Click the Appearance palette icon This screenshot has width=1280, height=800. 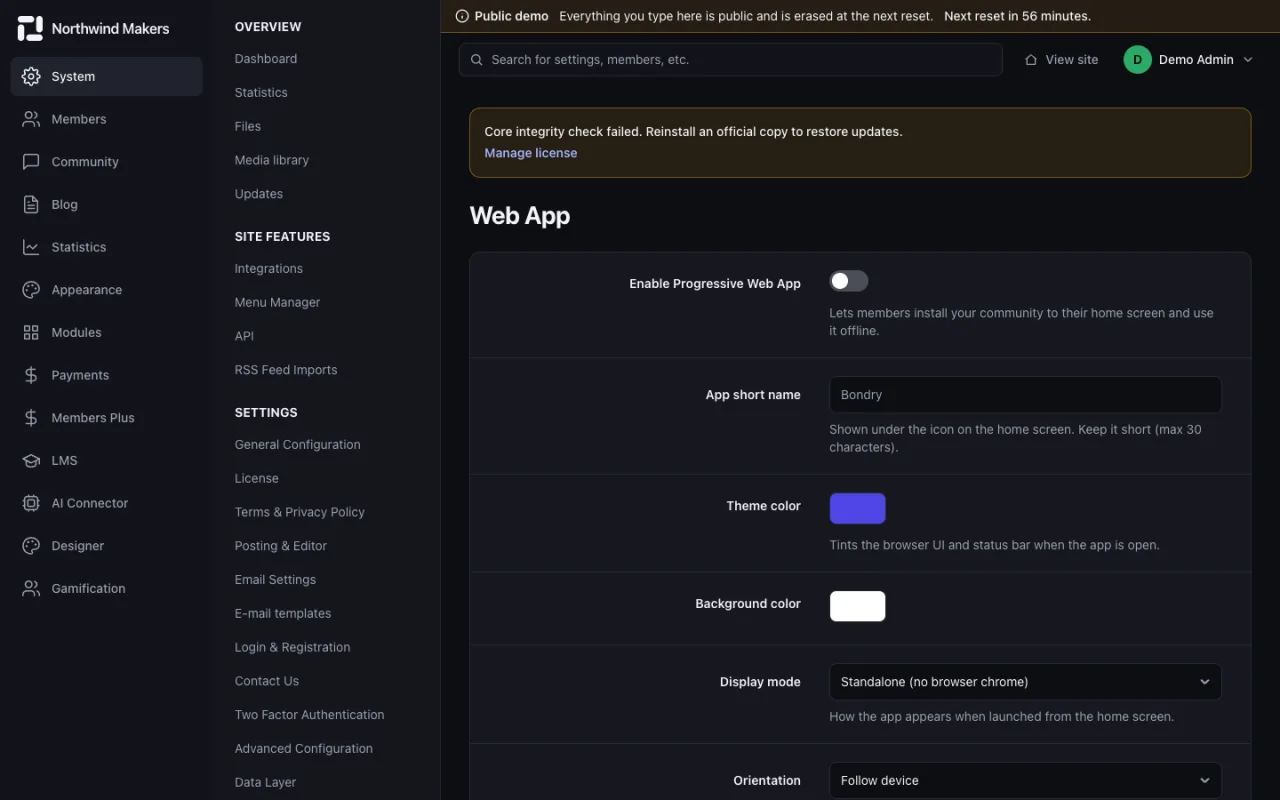pyautogui.click(x=31, y=290)
